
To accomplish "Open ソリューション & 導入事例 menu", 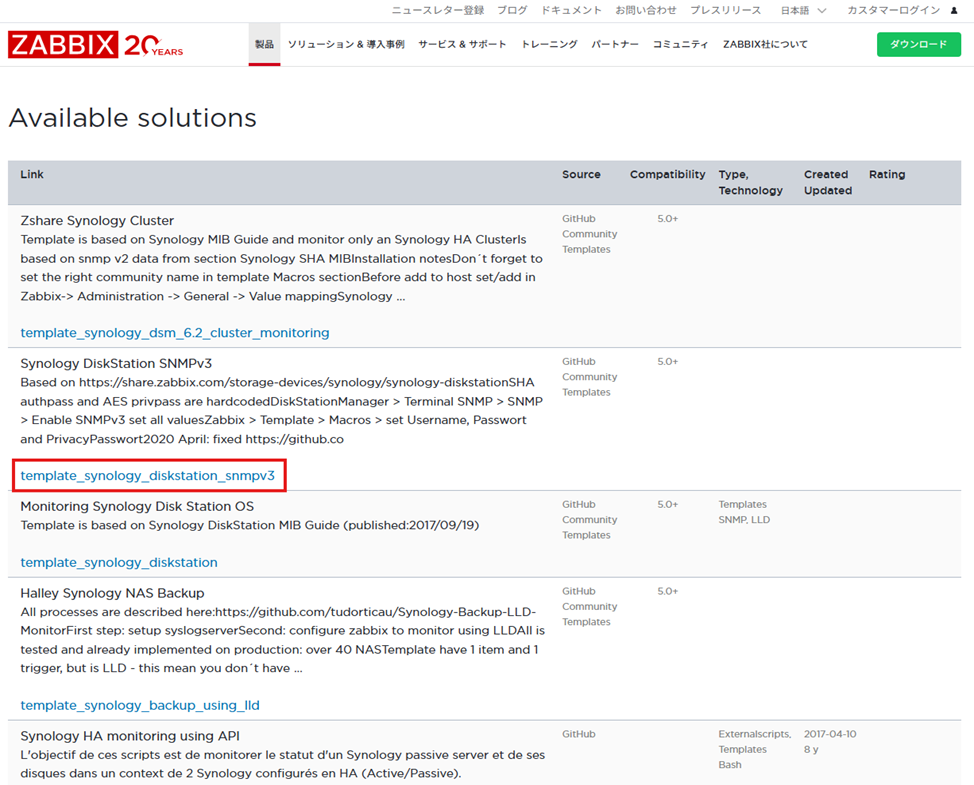I will coord(346,45).
